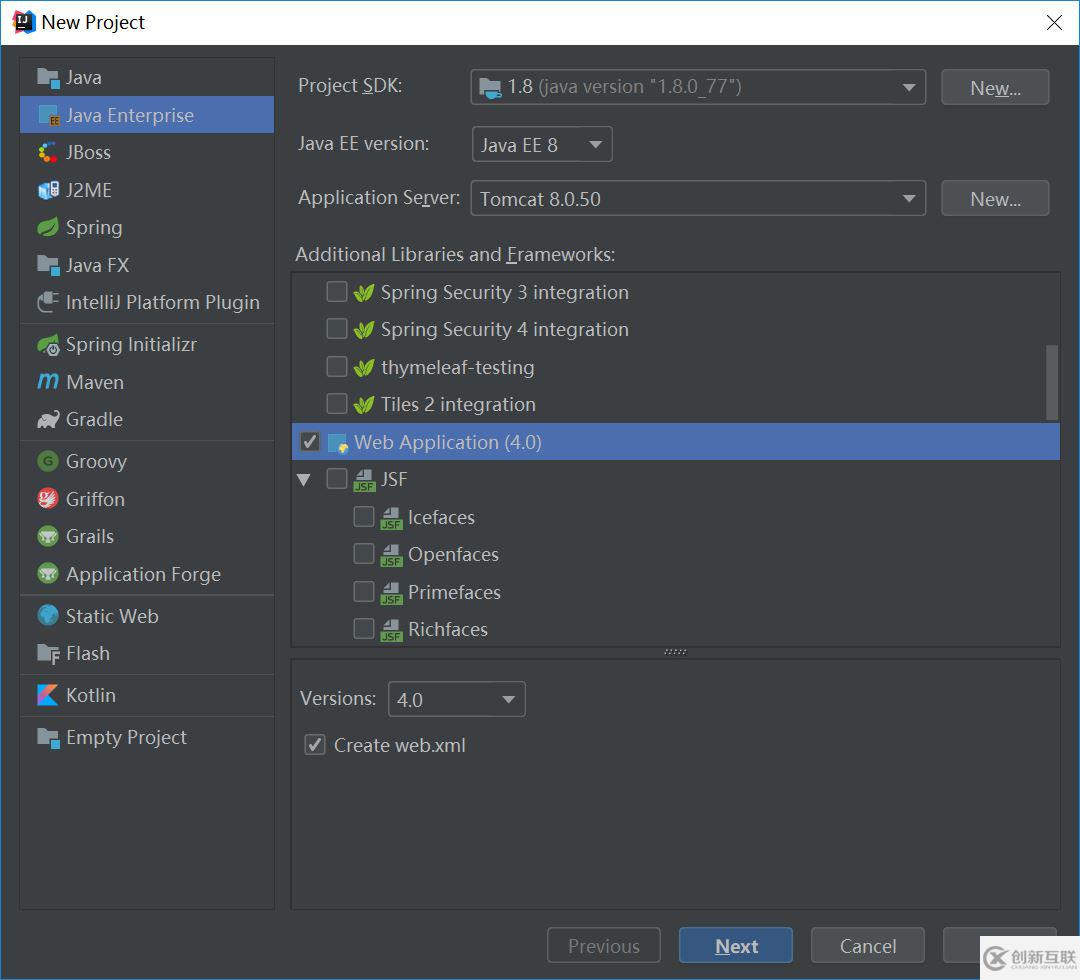The image size is (1080, 980).
Task: Select Gradle in project type list
Action: click(x=147, y=419)
